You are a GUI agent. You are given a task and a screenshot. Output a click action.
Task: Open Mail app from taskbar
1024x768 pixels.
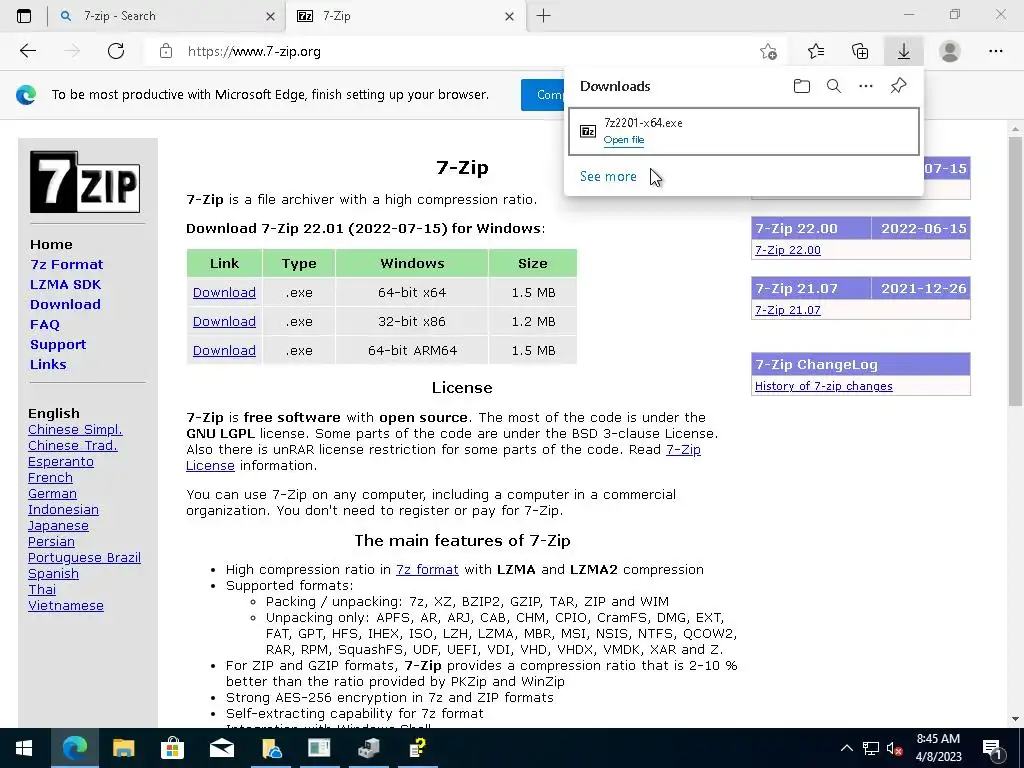tap(221, 748)
